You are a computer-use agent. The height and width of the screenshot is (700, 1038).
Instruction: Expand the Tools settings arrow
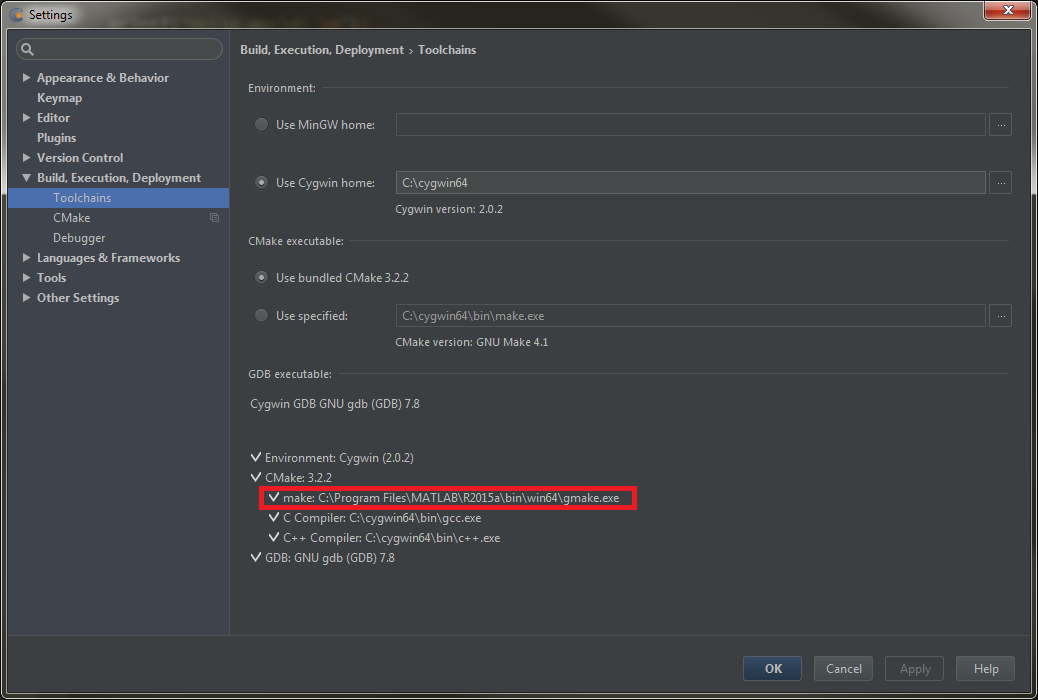coord(26,277)
